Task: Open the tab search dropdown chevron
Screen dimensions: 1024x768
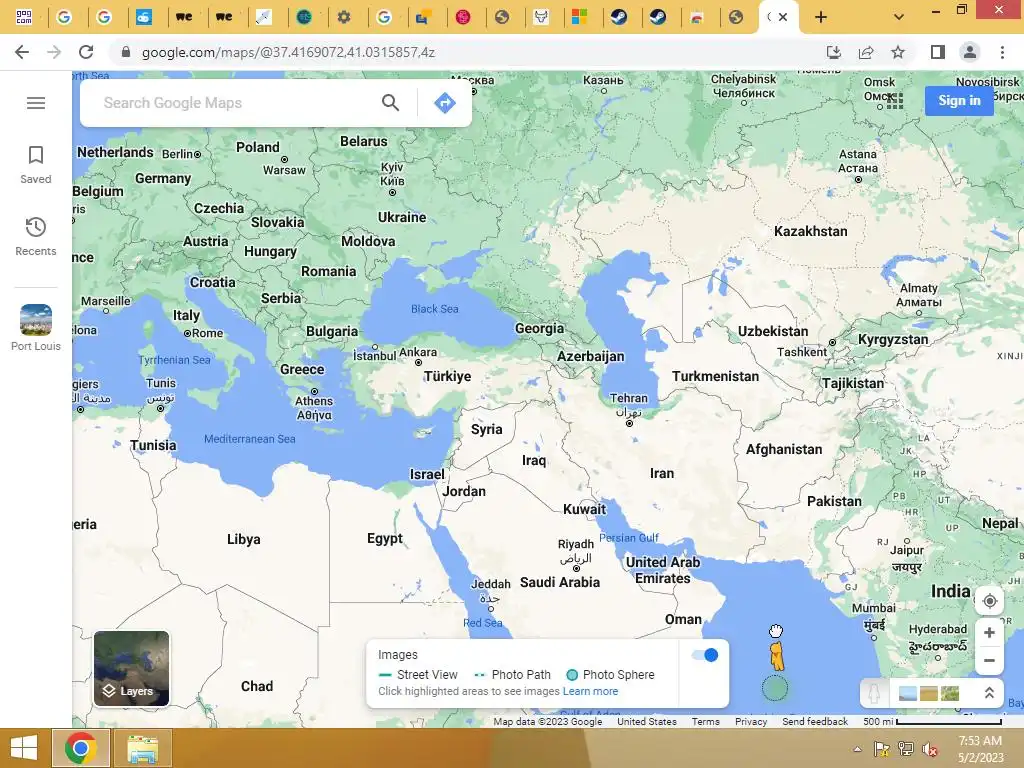Action: (899, 17)
